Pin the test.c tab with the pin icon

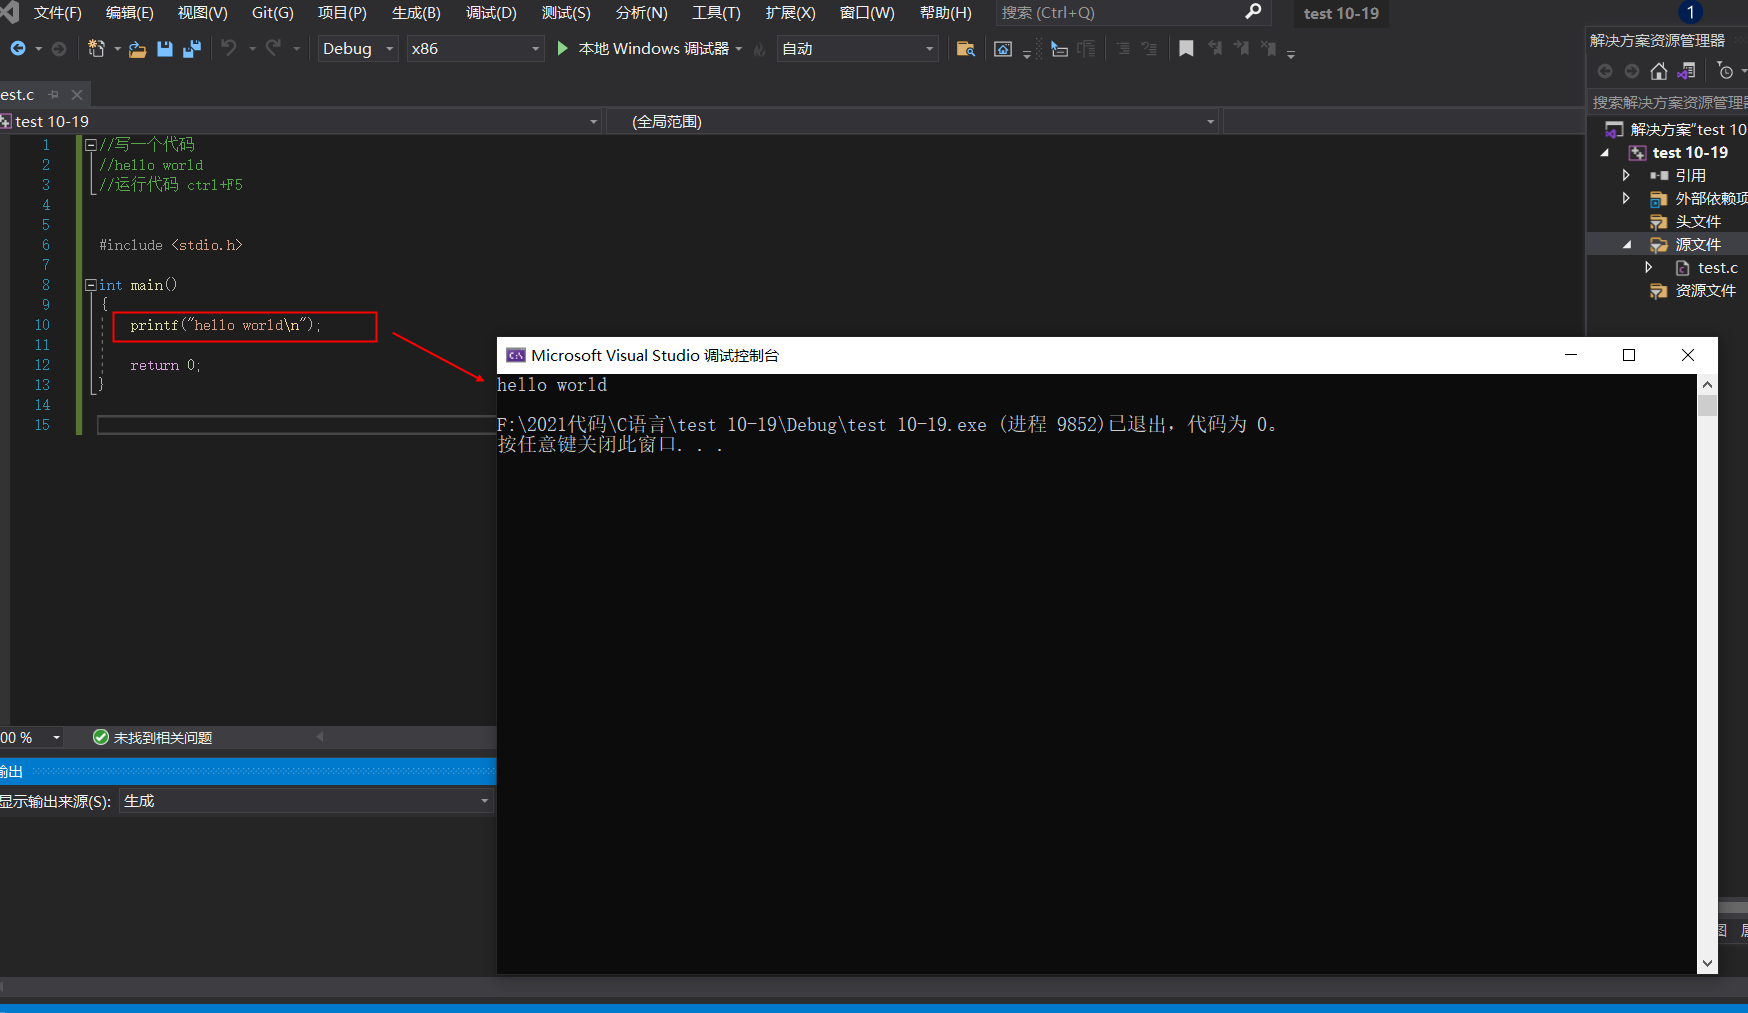coord(54,94)
